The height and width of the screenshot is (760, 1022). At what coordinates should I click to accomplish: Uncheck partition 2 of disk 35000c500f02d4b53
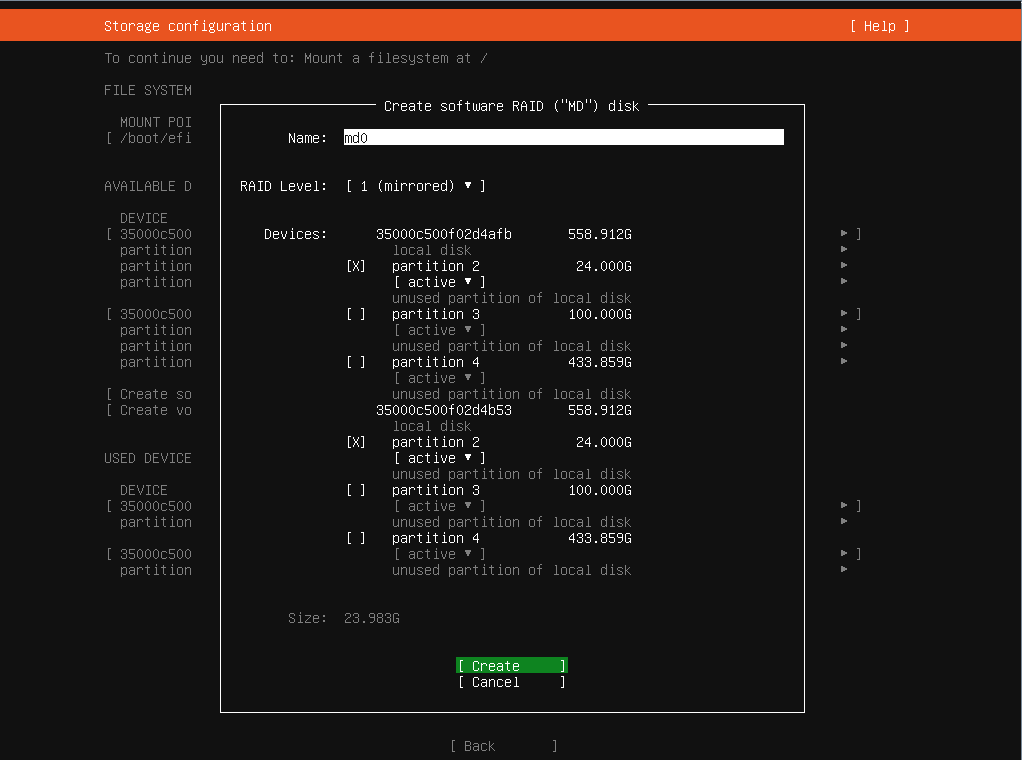coord(355,442)
